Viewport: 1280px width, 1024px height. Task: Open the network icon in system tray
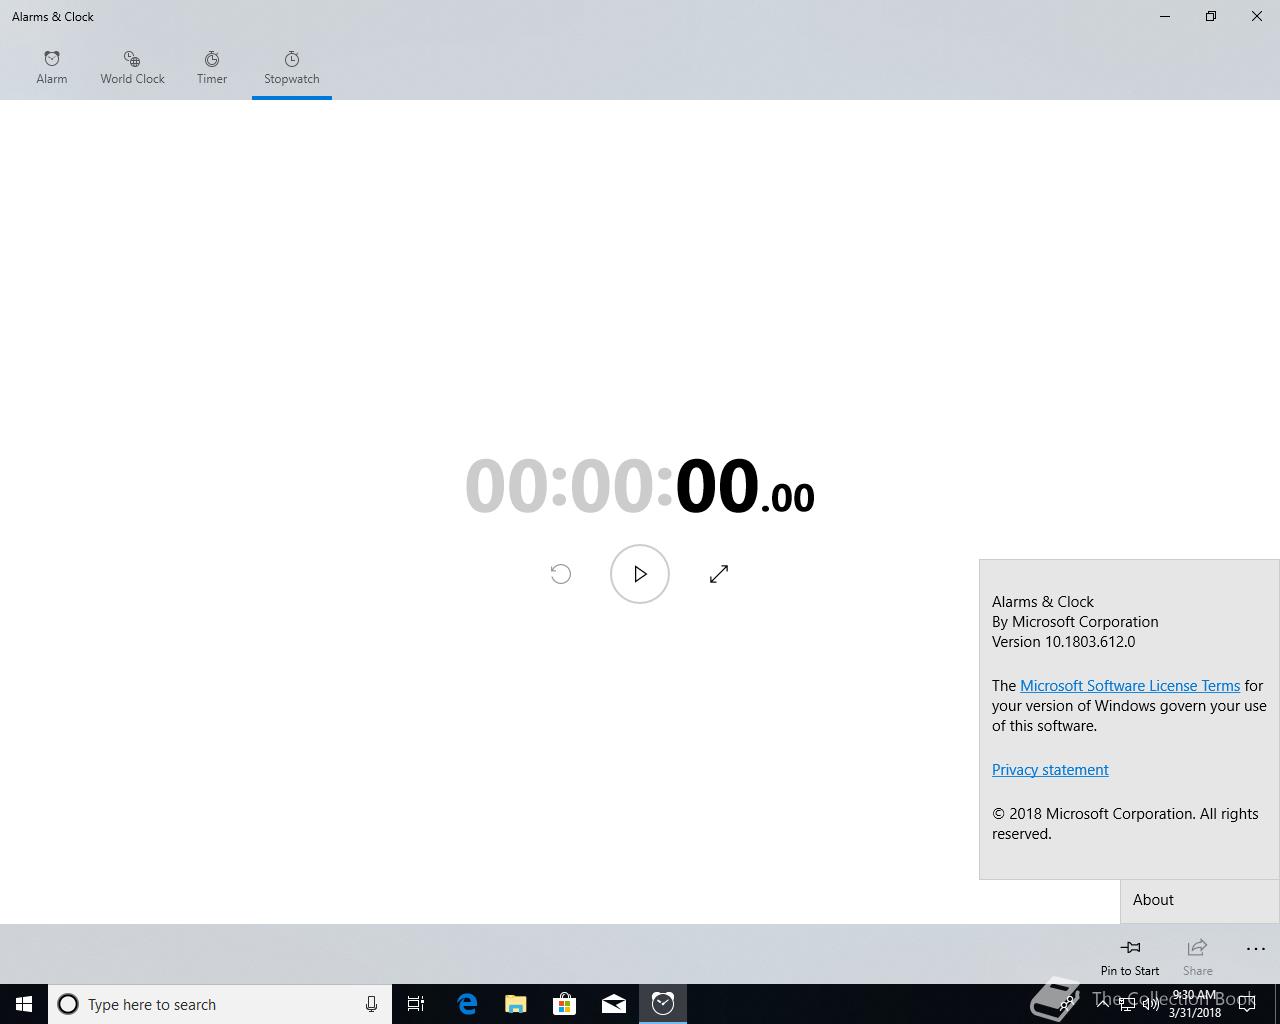click(x=1127, y=1004)
